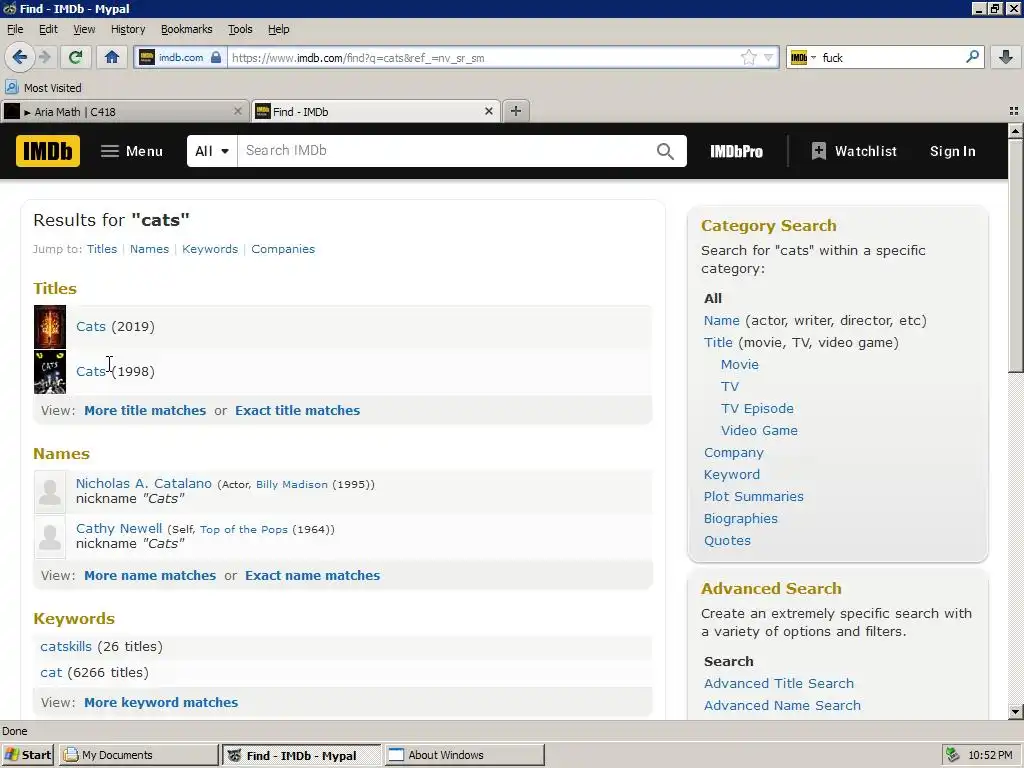Switch to My Documents taskbar window

pos(138,755)
